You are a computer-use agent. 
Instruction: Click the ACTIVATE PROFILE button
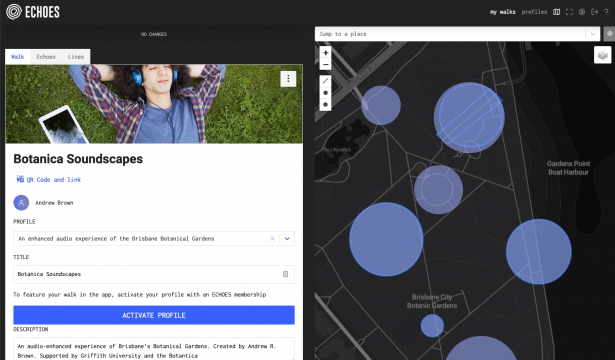click(x=154, y=315)
